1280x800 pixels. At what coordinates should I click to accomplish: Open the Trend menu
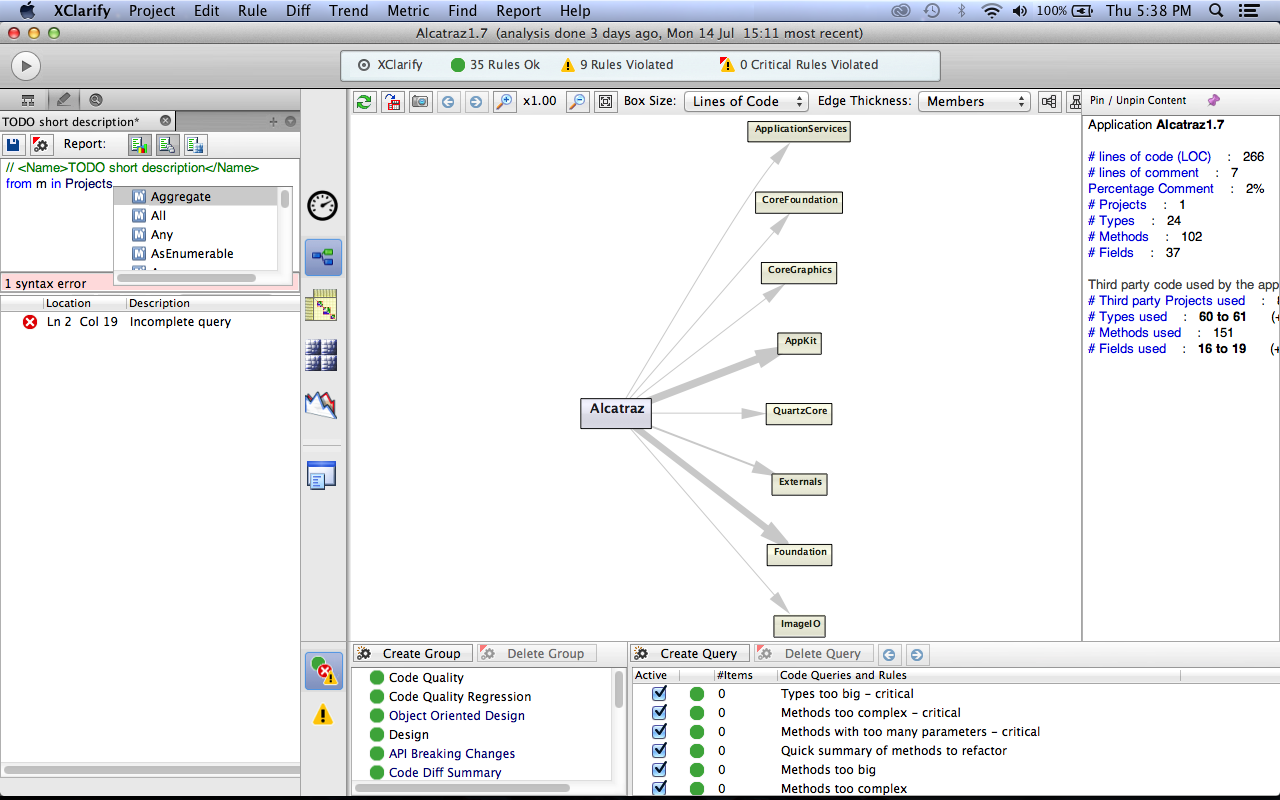tap(349, 11)
